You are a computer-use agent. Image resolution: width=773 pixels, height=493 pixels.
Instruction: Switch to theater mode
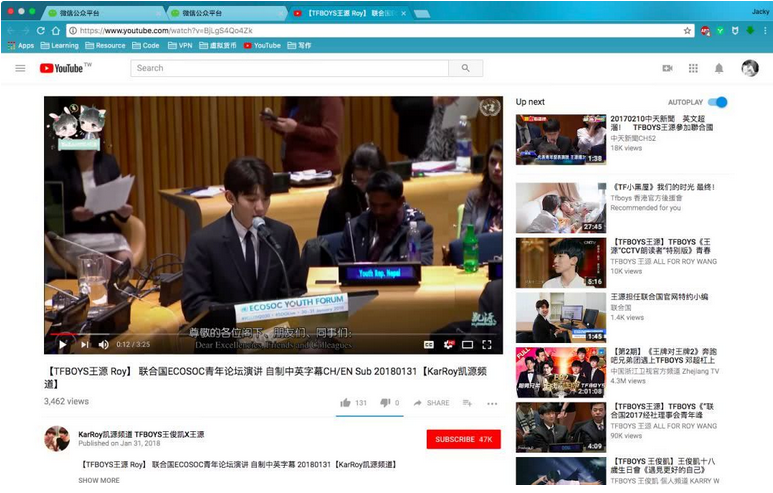coord(467,345)
